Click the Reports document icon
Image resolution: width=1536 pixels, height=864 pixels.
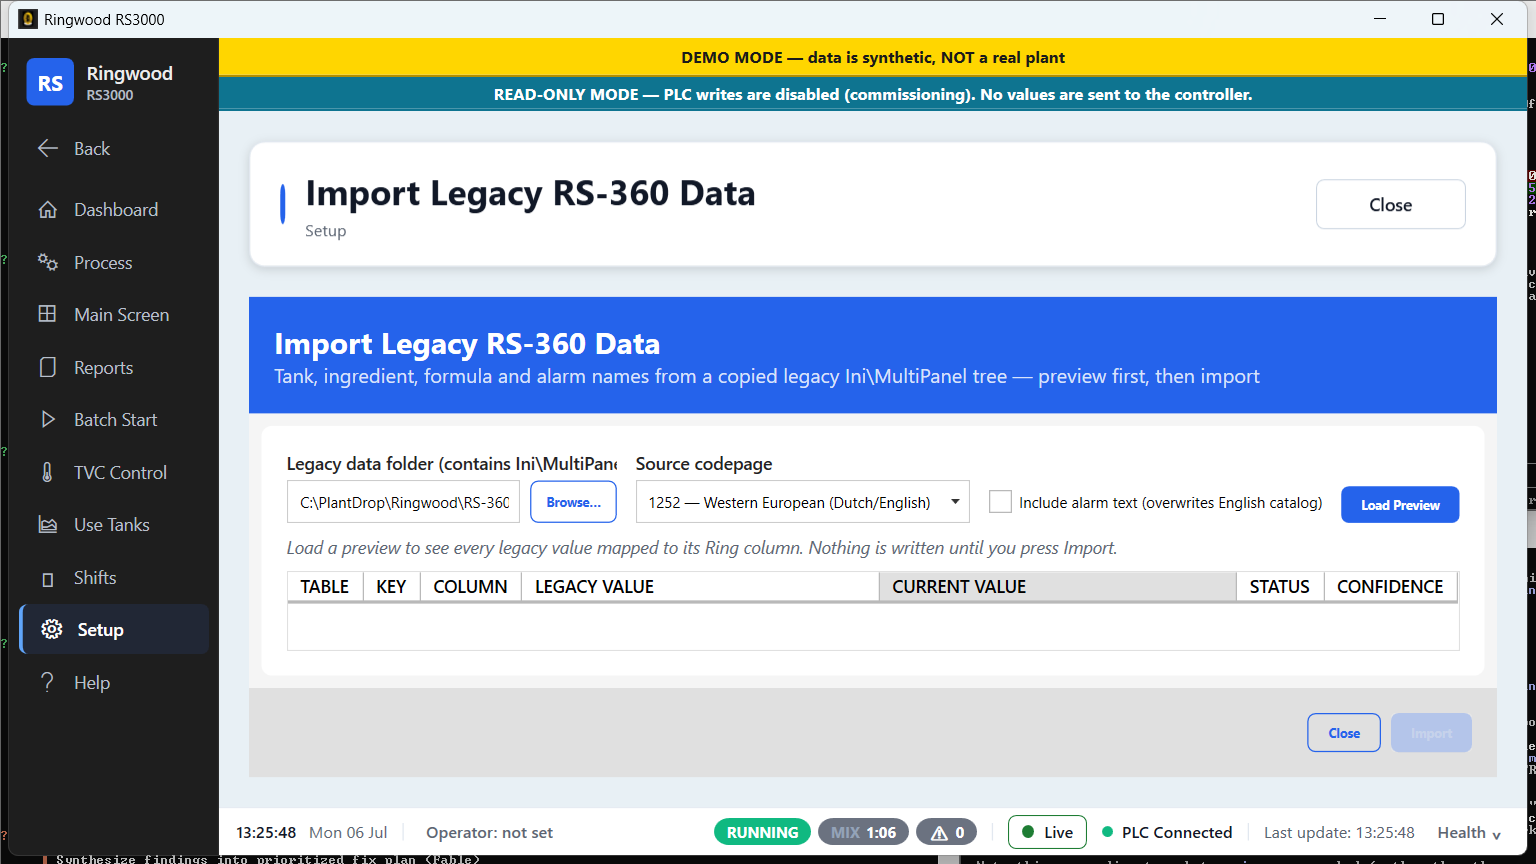47,367
